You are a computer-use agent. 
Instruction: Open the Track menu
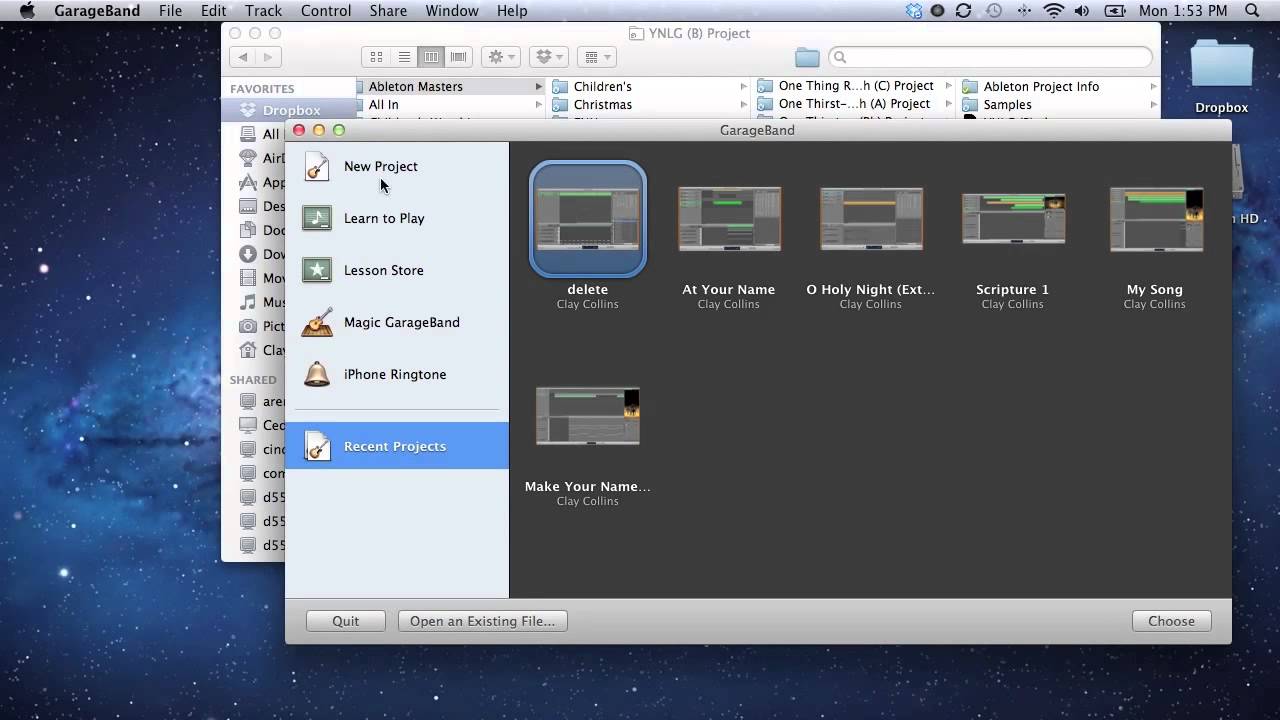click(263, 11)
